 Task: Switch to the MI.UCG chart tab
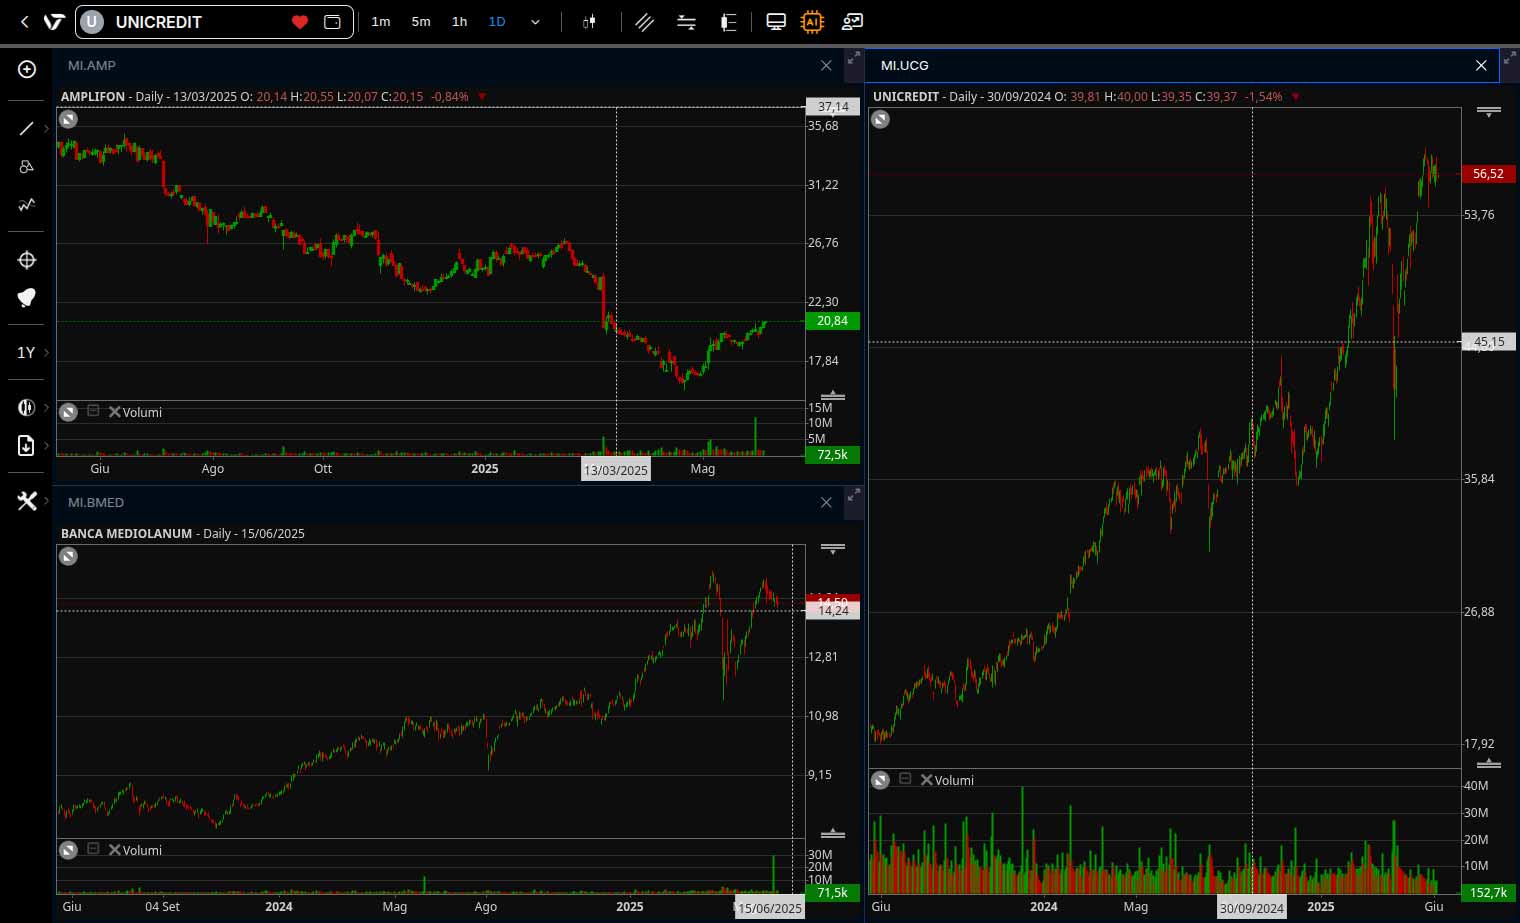[x=905, y=65]
